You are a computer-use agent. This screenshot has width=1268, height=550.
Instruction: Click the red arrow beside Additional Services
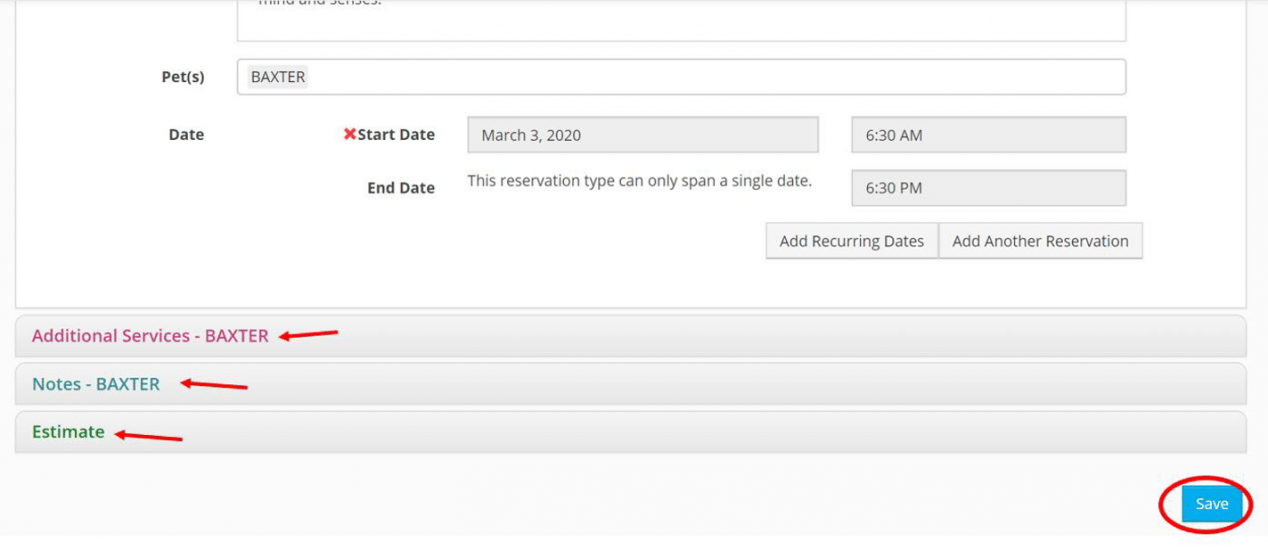click(308, 335)
